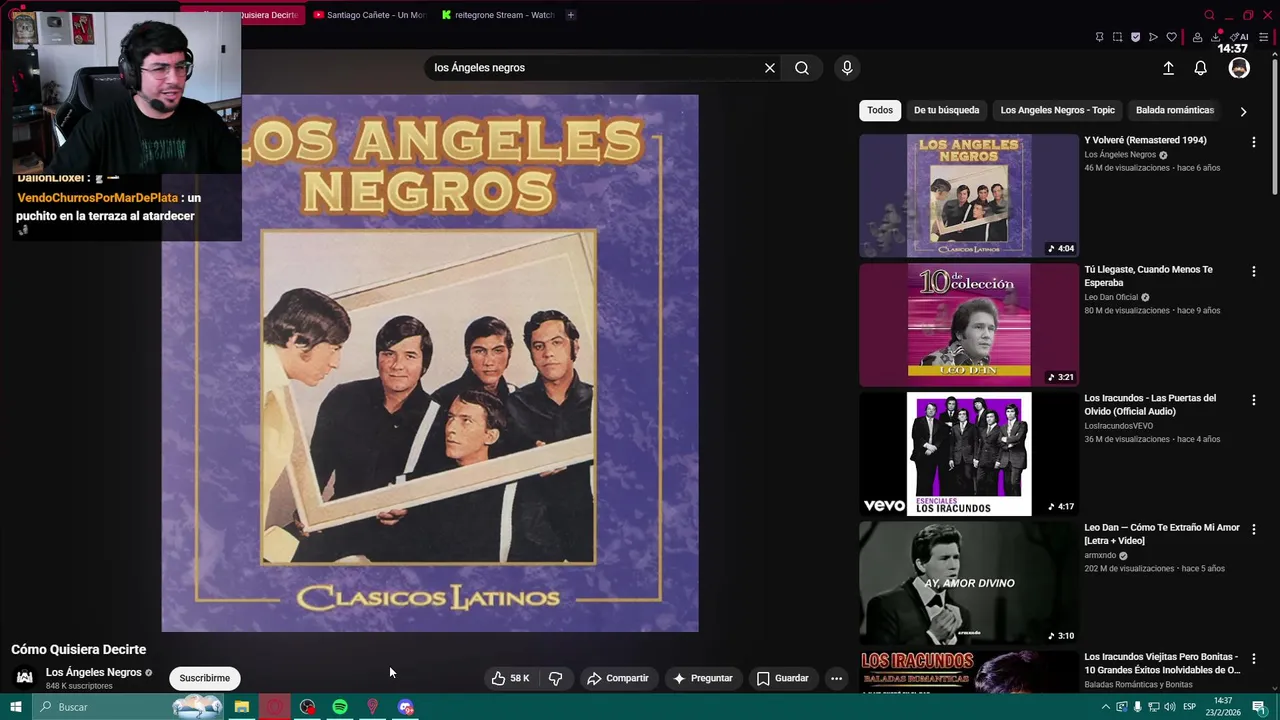Like the video with 58 K thumbs up

pyautogui.click(x=510, y=678)
